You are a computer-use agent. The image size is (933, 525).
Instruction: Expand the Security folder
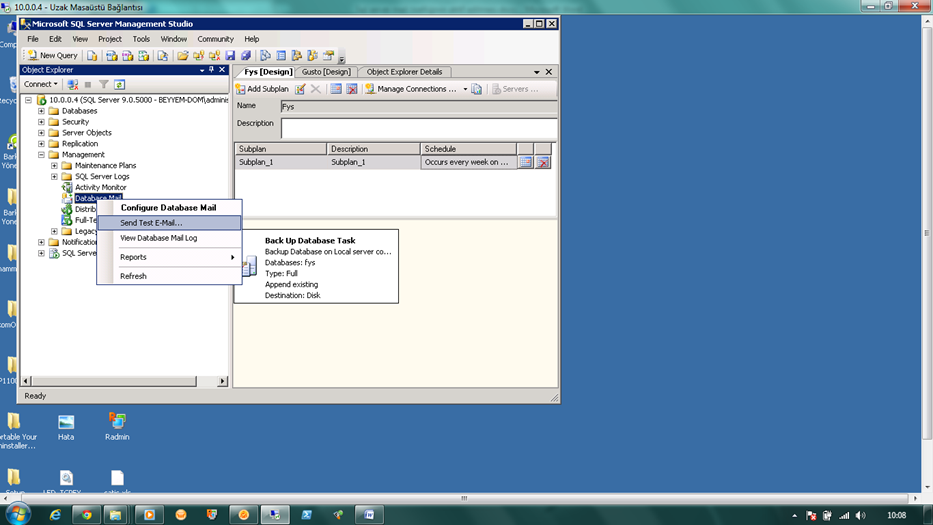pos(41,122)
